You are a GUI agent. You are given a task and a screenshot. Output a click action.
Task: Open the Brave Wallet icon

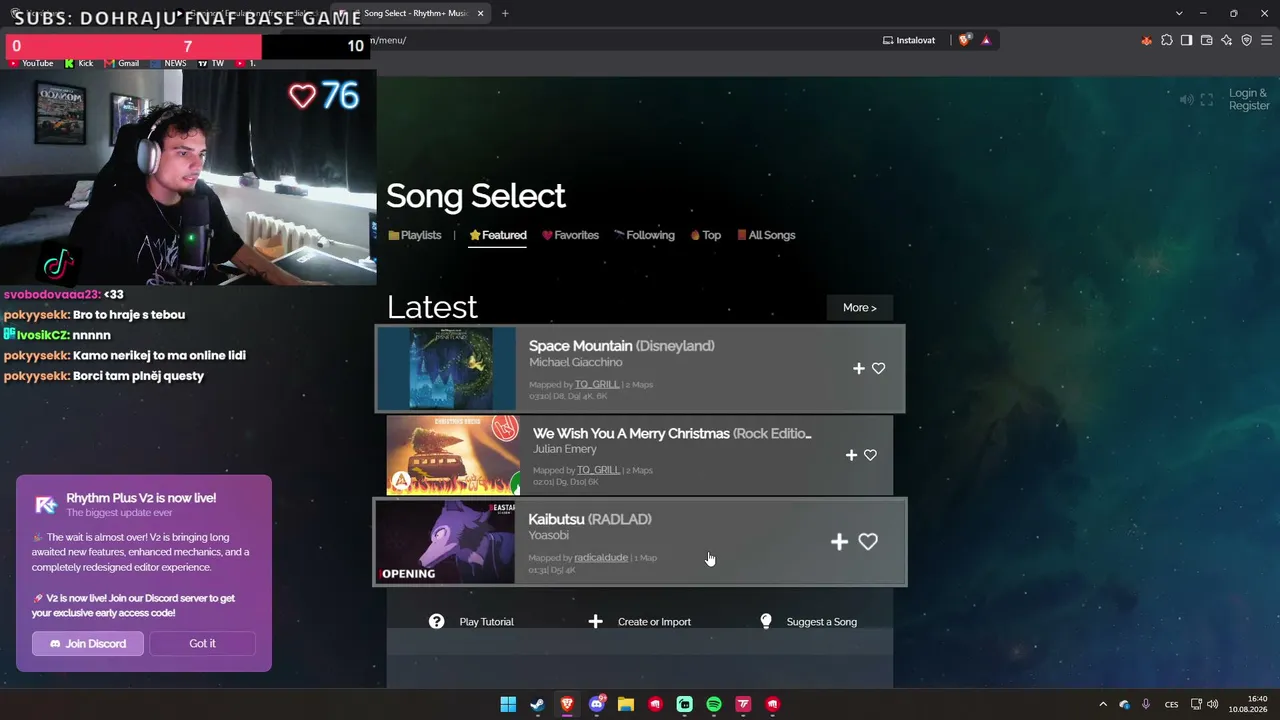1206,40
